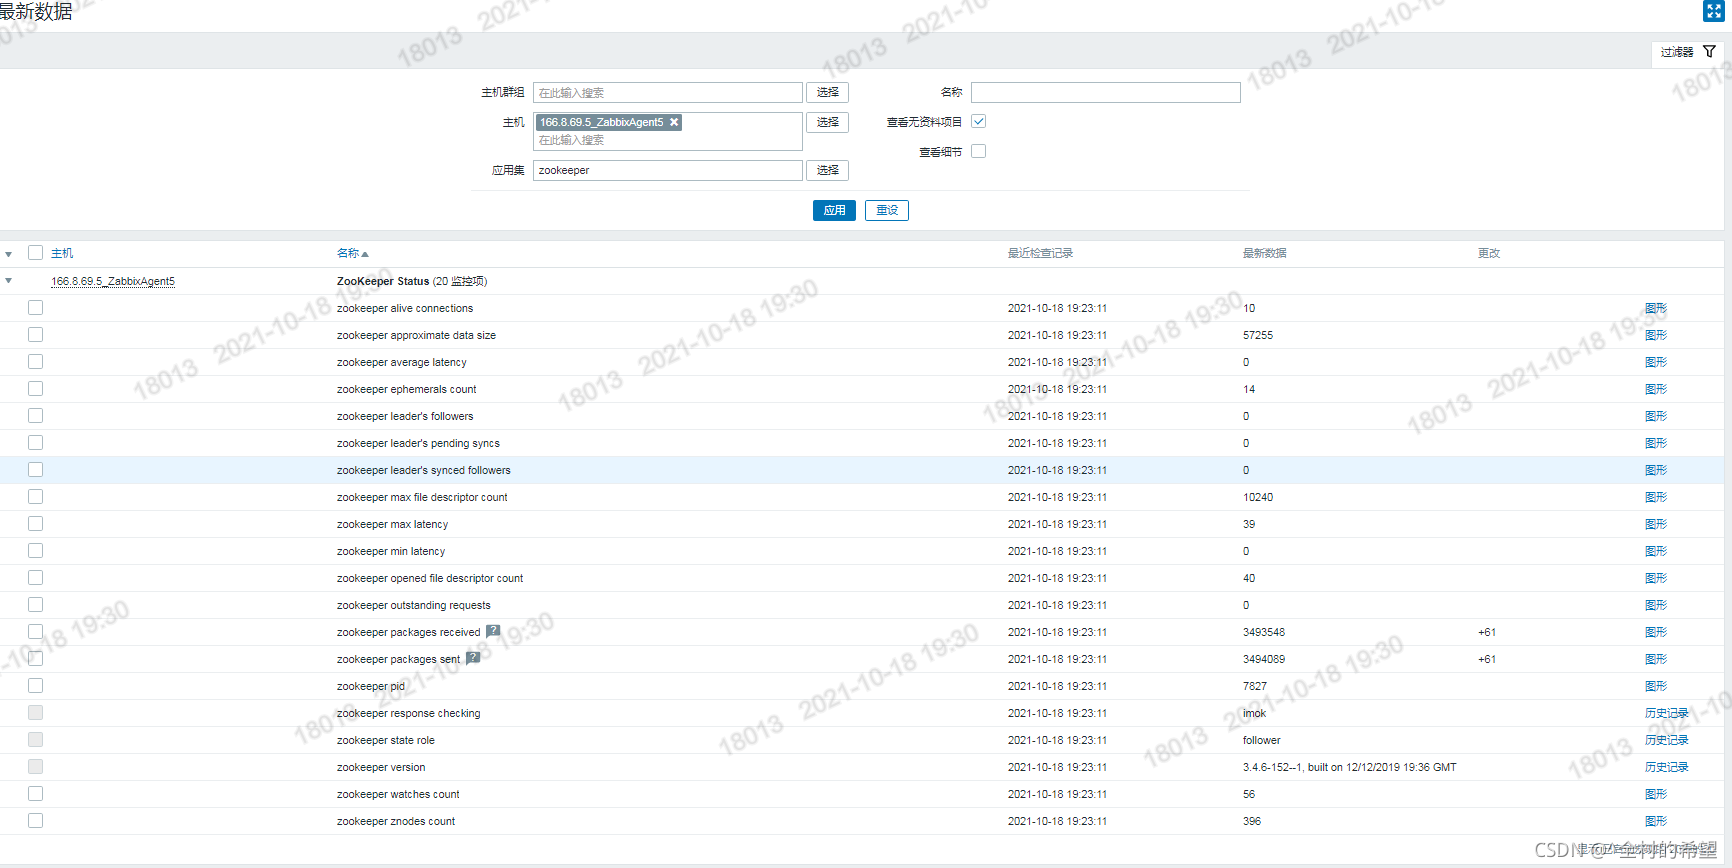Toggle the show details checkbox
The height and width of the screenshot is (868, 1732).
pos(979,151)
